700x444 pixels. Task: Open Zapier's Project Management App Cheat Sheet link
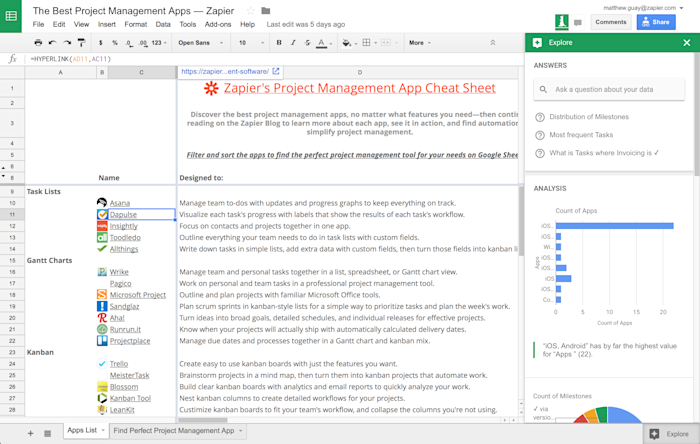point(359,88)
